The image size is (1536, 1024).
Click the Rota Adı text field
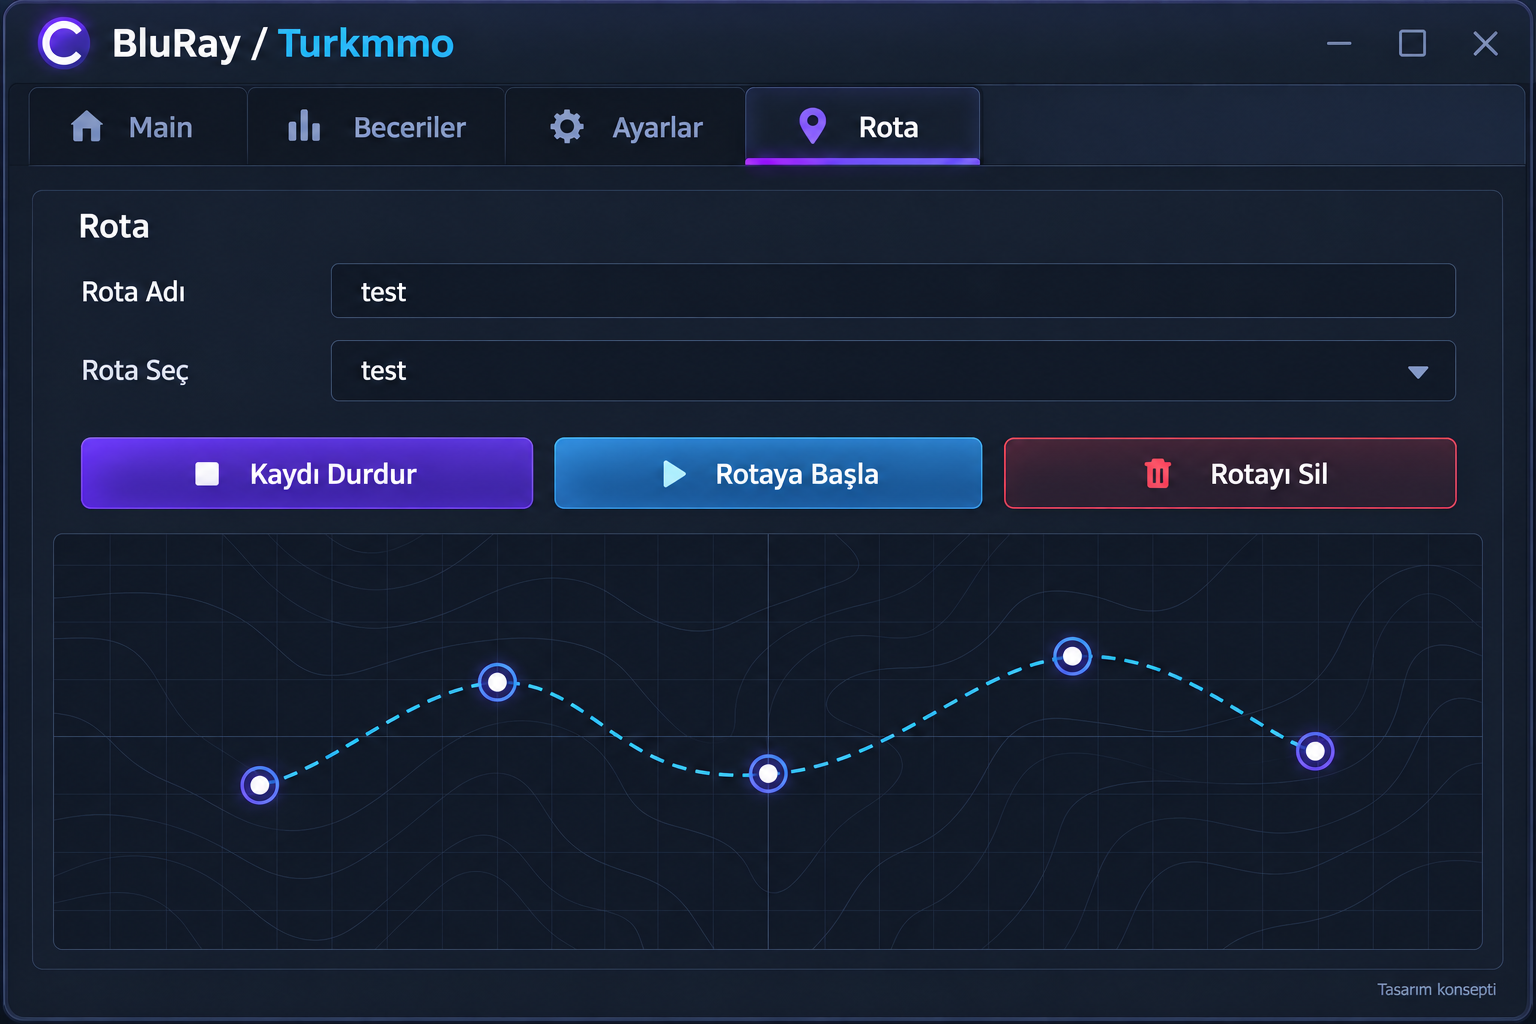(x=893, y=291)
